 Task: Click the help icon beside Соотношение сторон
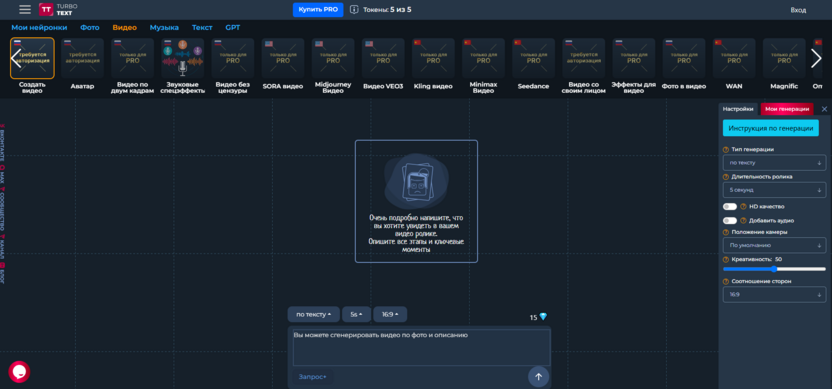pyautogui.click(x=726, y=281)
